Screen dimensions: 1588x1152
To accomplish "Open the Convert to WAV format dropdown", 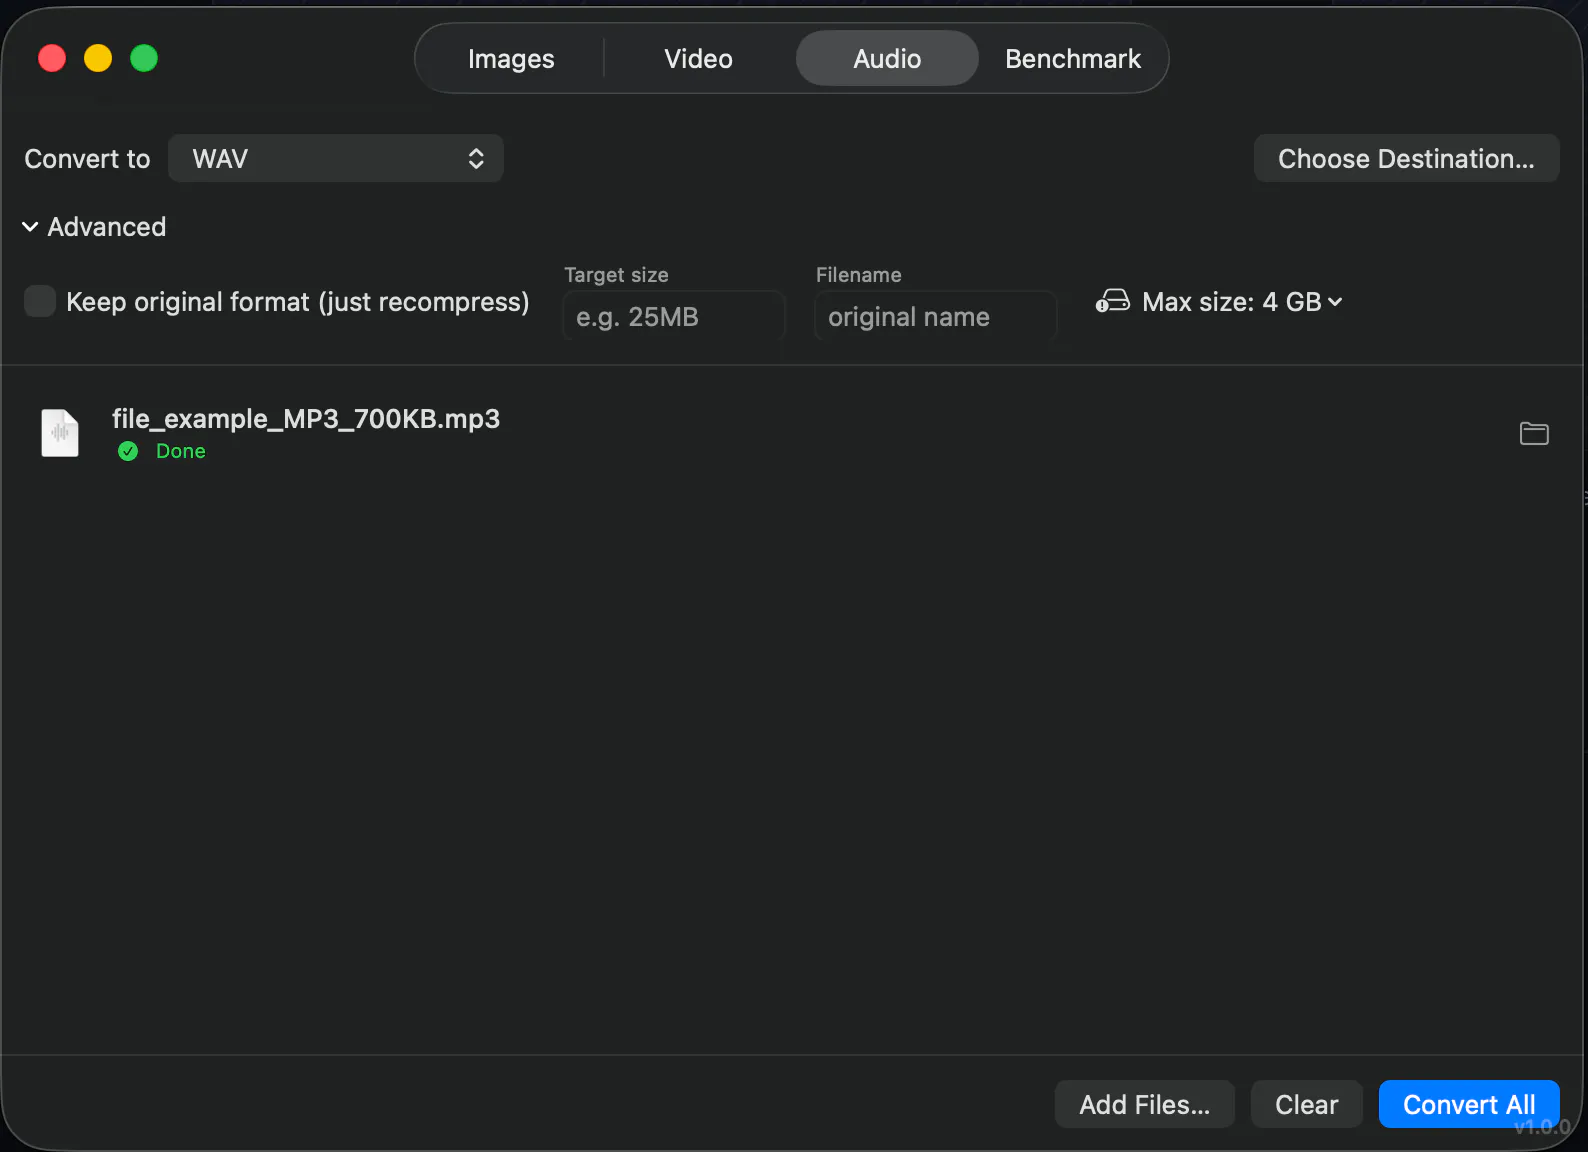I will pyautogui.click(x=336, y=158).
